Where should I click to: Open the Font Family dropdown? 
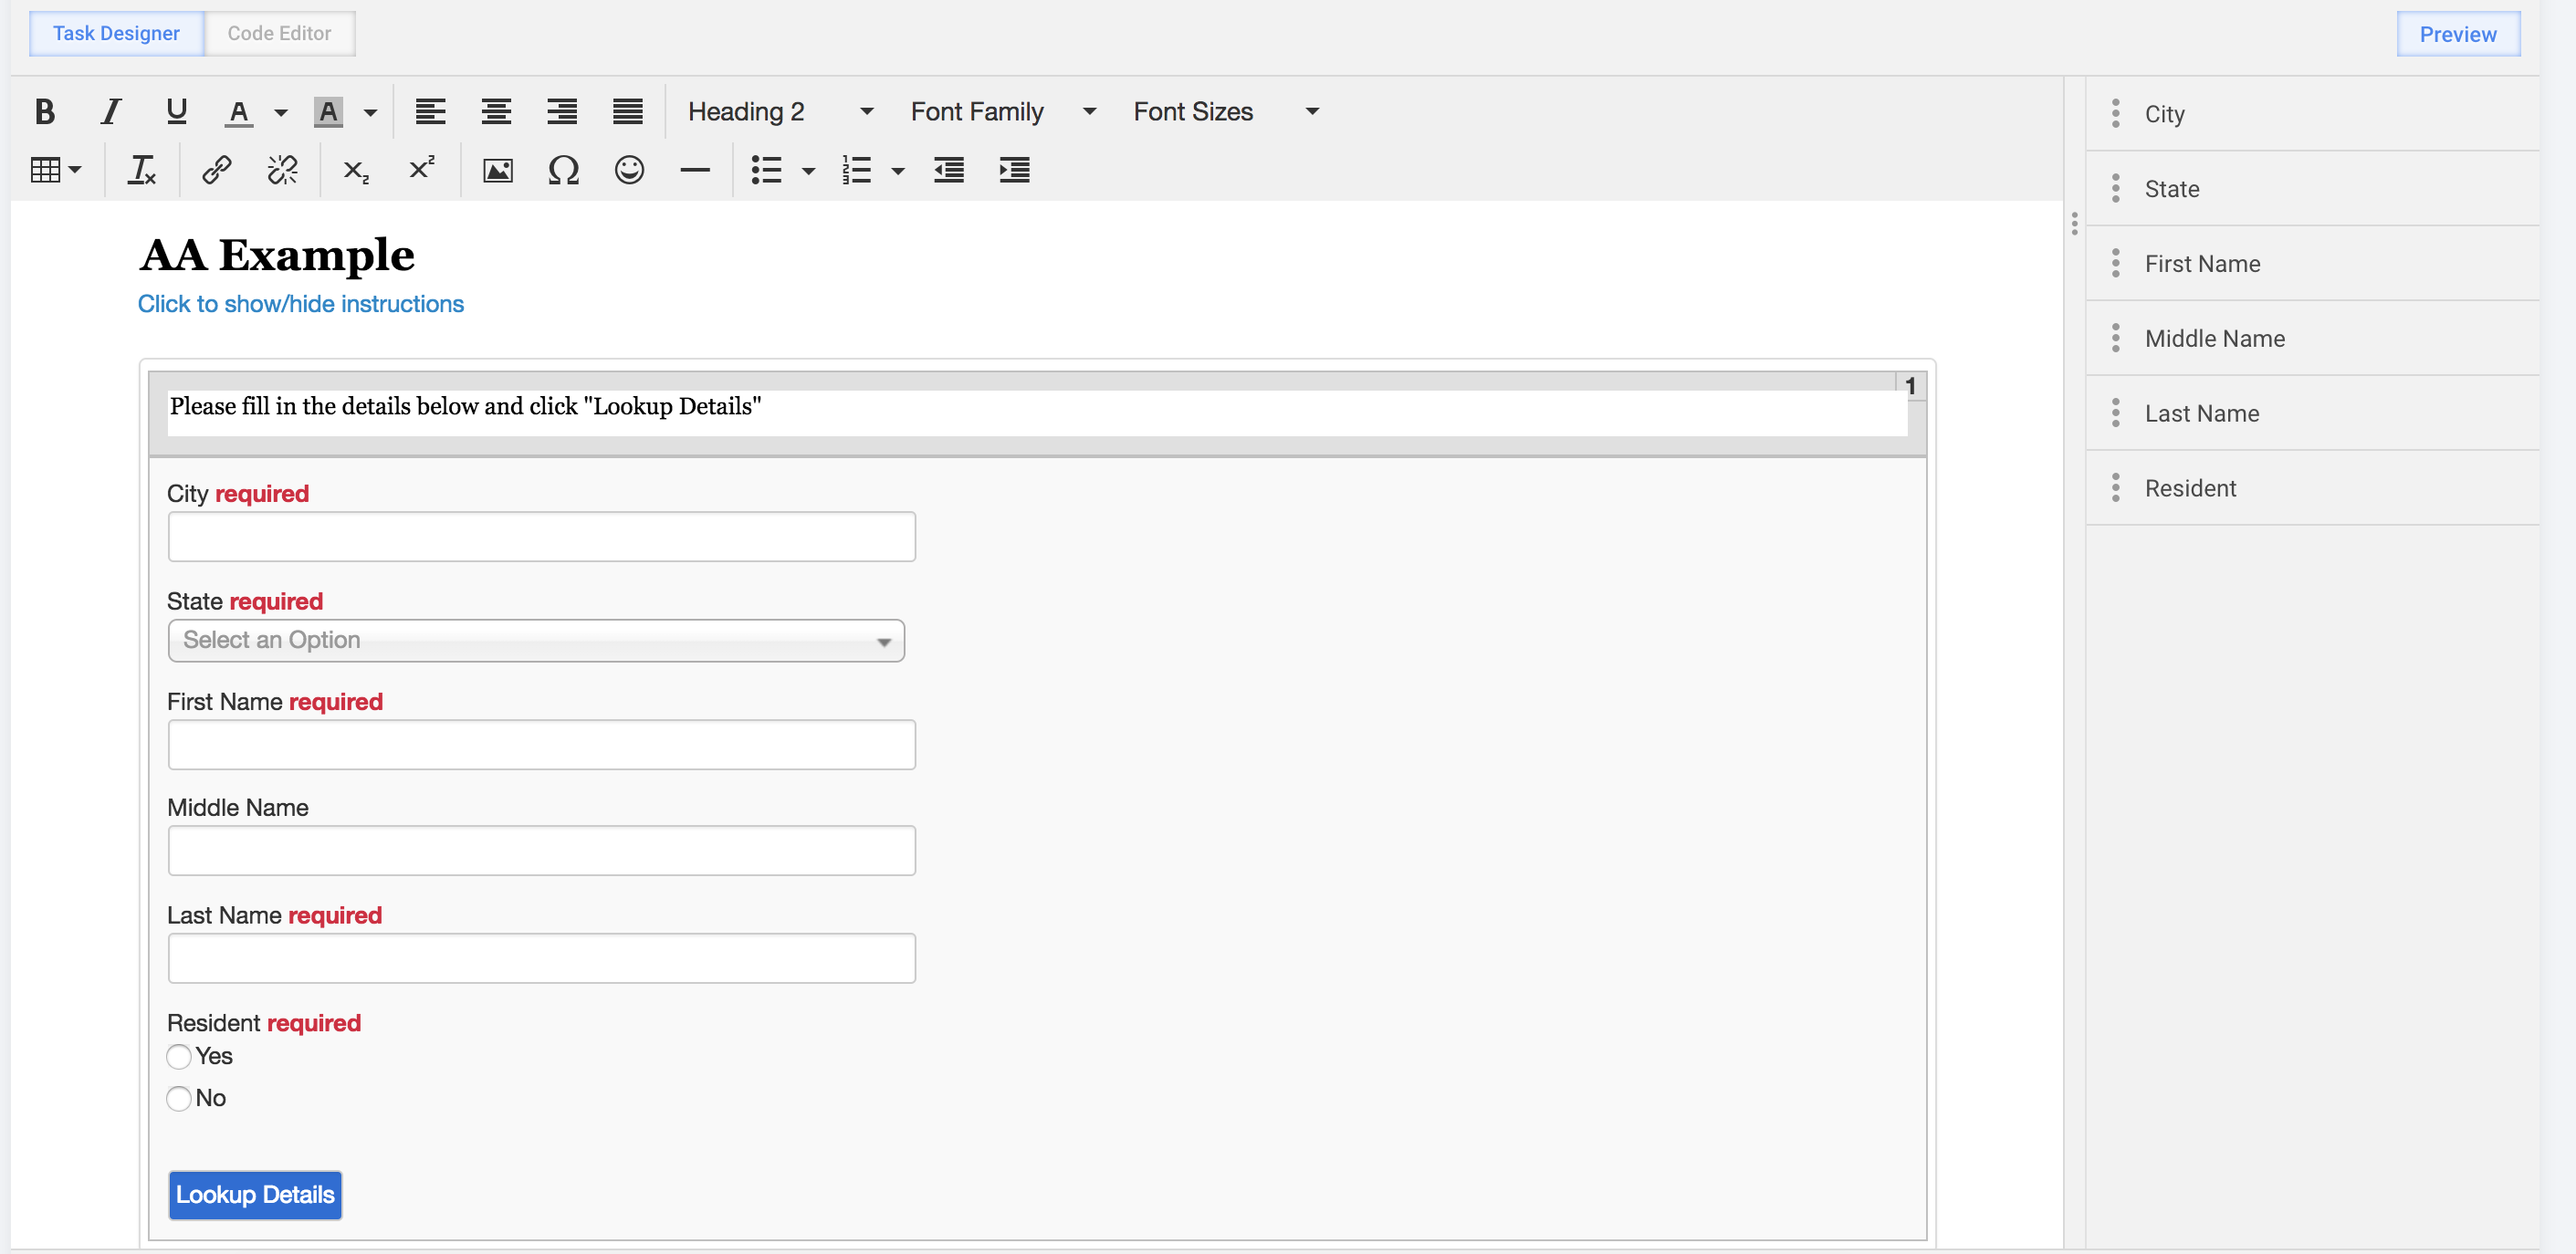click(1003, 111)
